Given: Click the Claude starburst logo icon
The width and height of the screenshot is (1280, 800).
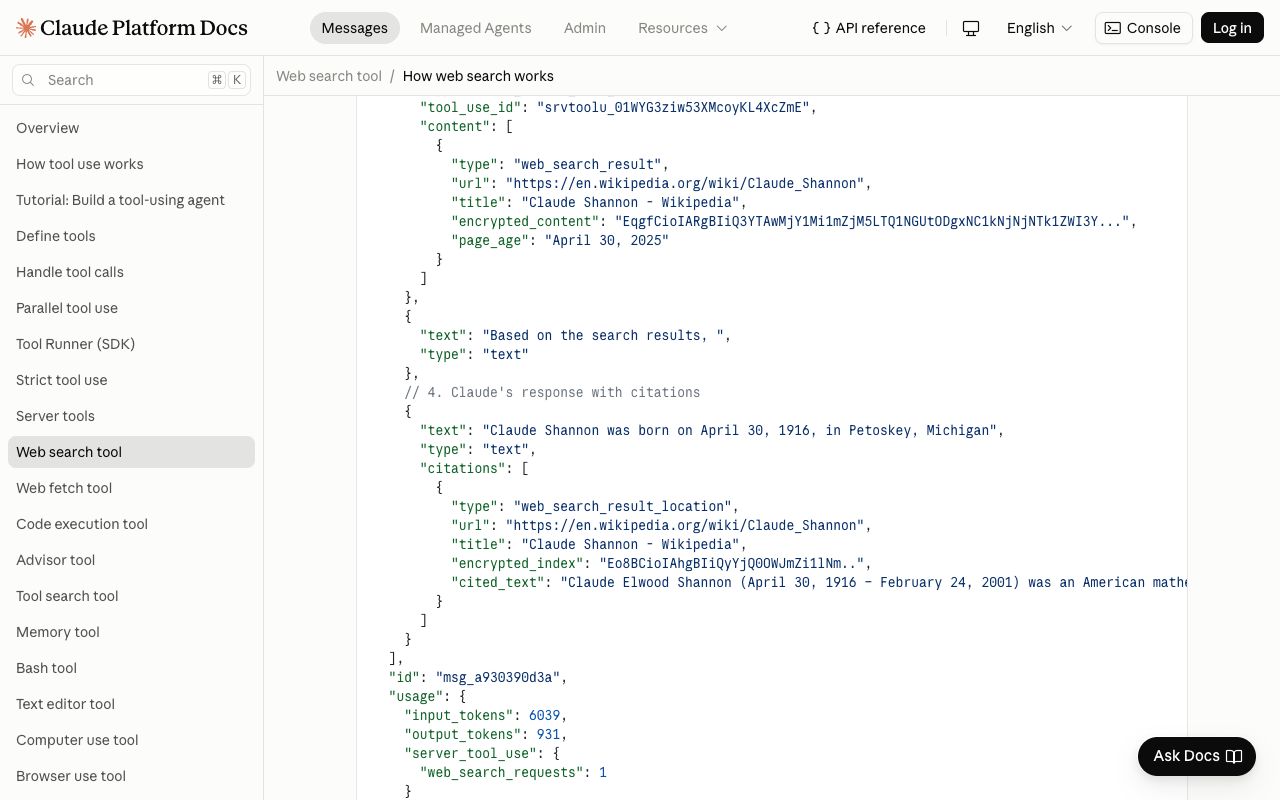Looking at the screenshot, I should click(26, 28).
